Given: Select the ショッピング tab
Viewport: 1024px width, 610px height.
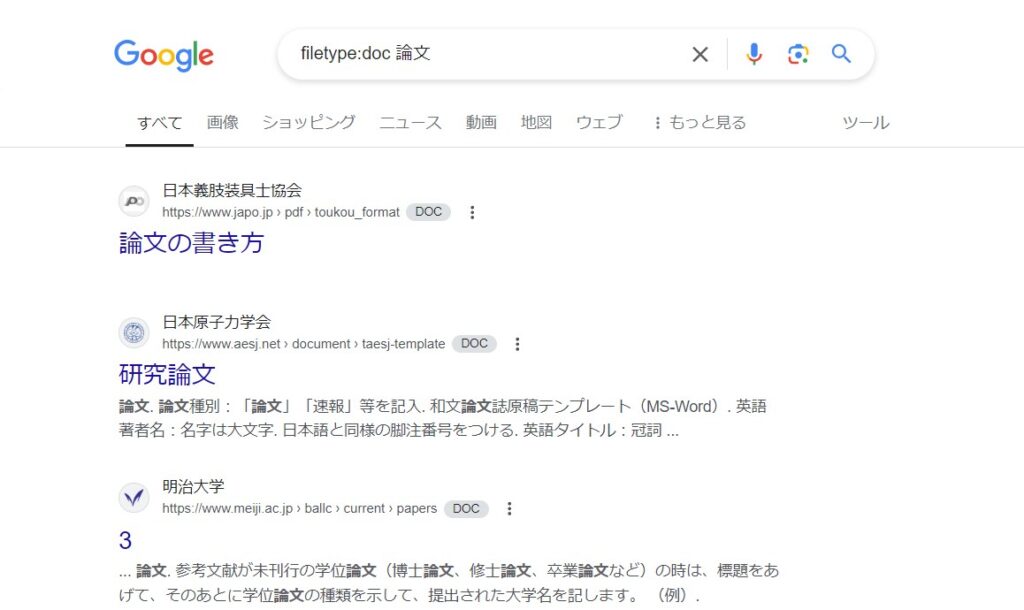Looking at the screenshot, I should coord(308,123).
